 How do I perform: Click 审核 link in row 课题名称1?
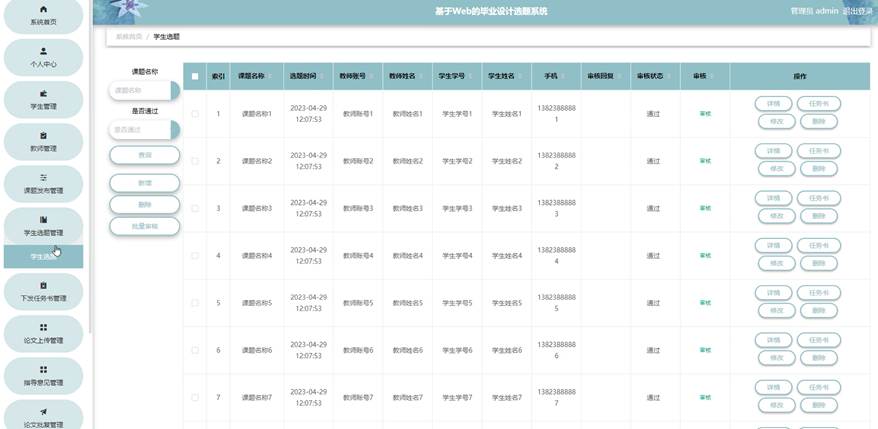(x=706, y=114)
